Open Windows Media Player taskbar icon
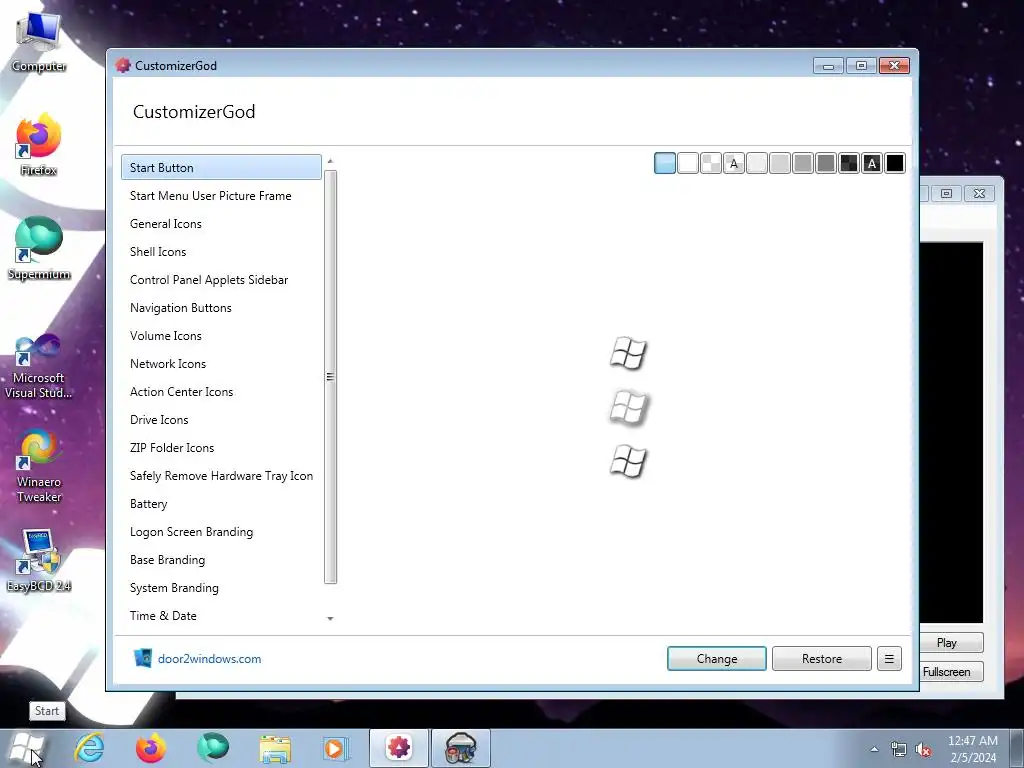The width and height of the screenshot is (1024, 768). (x=336, y=748)
